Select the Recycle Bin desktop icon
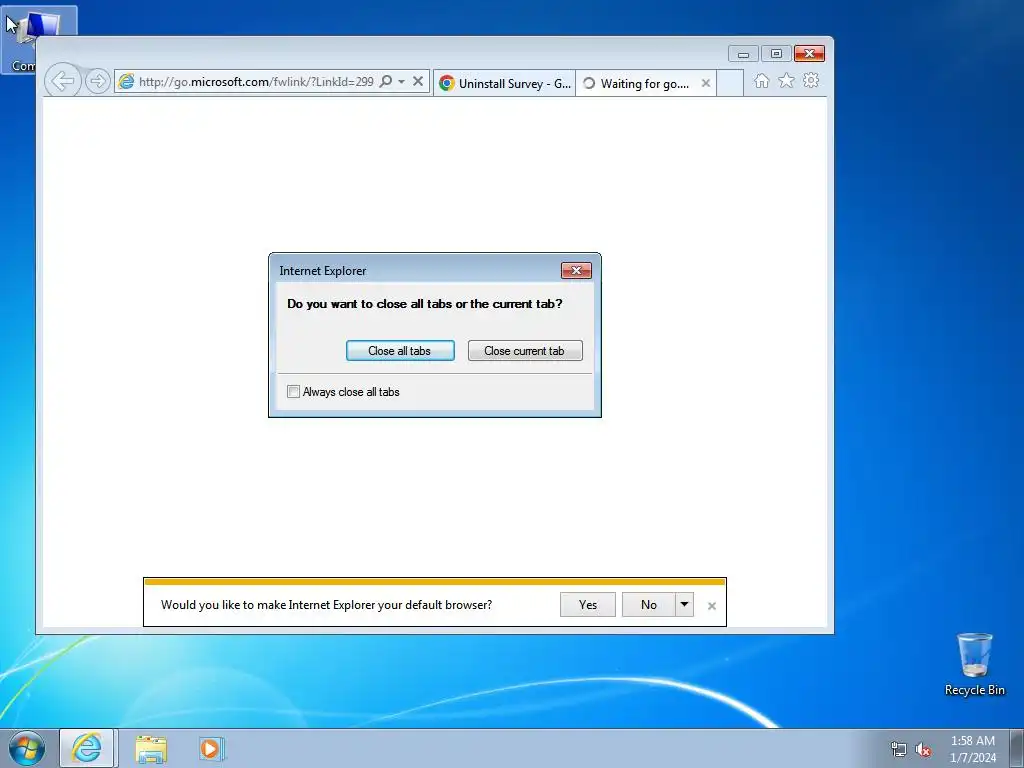Screen dimensions: 1024x768 coord(974,664)
